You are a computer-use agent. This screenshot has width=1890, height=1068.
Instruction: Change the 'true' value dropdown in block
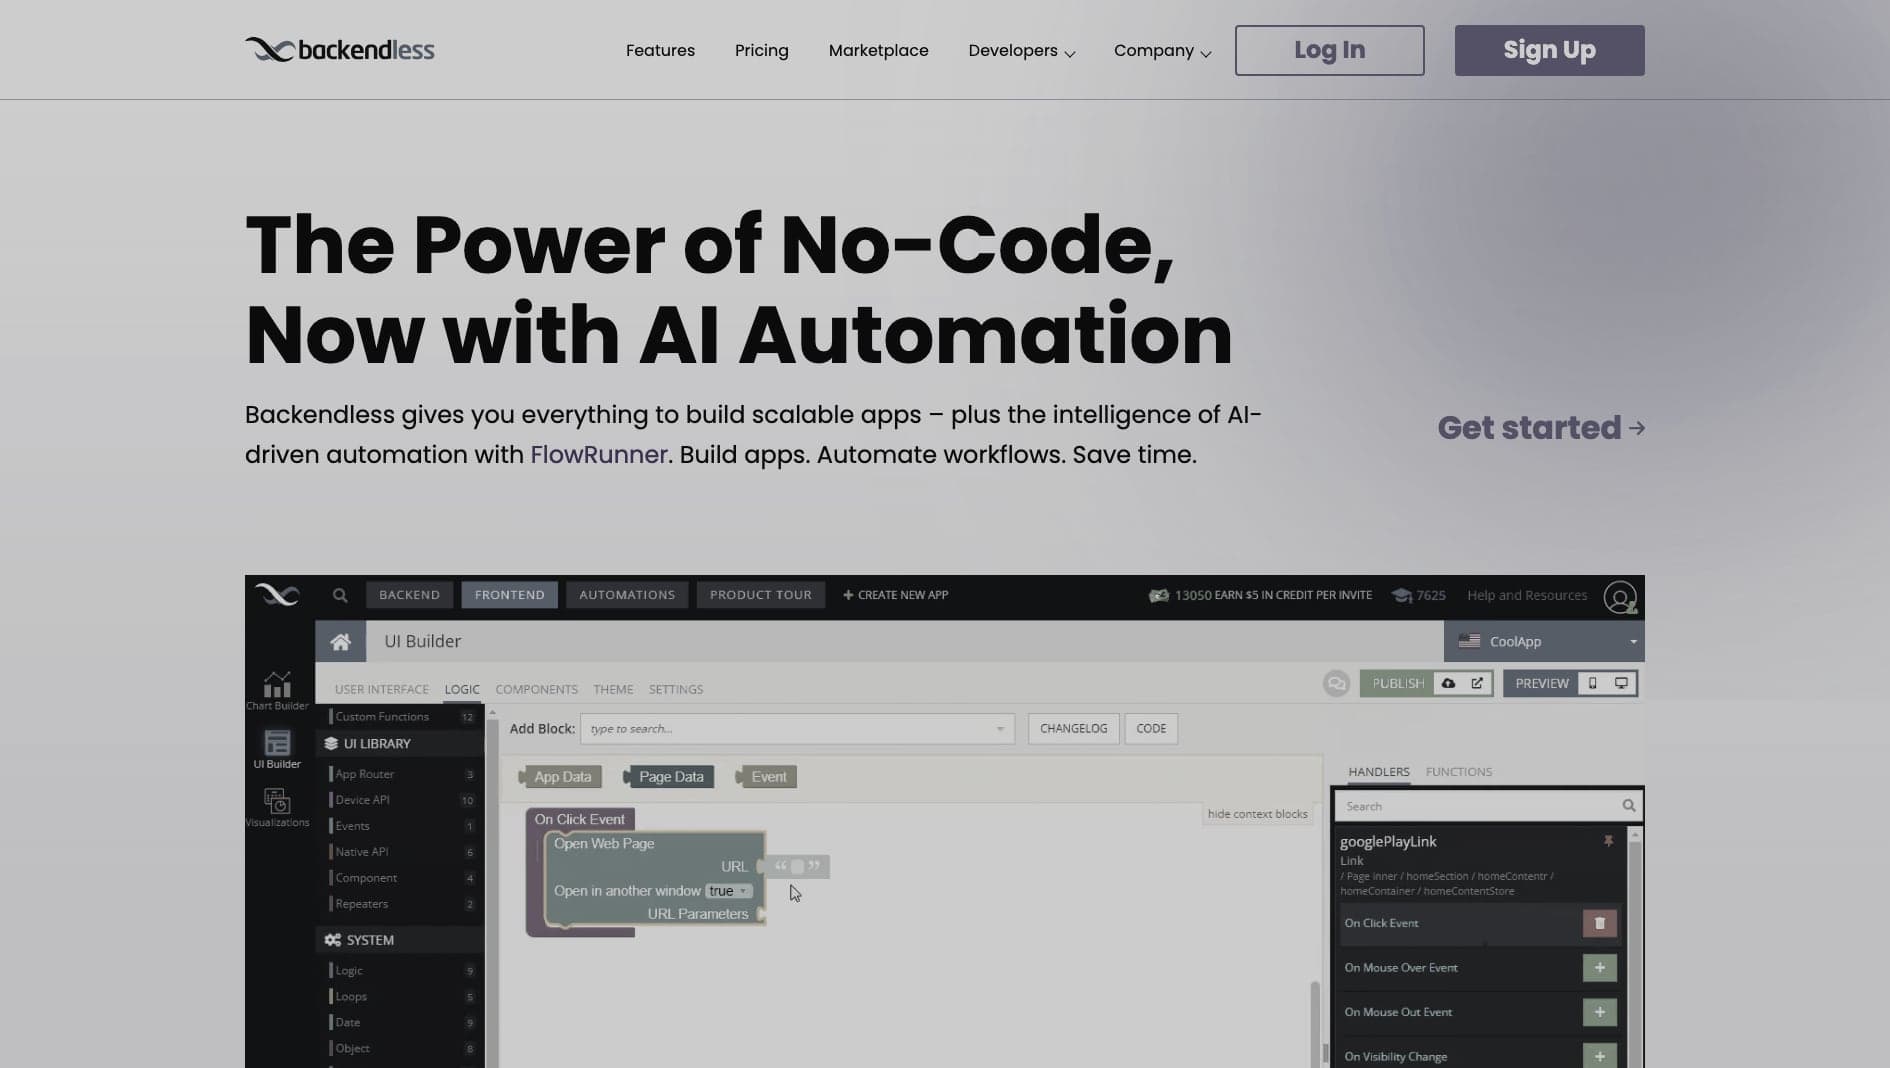coord(728,891)
